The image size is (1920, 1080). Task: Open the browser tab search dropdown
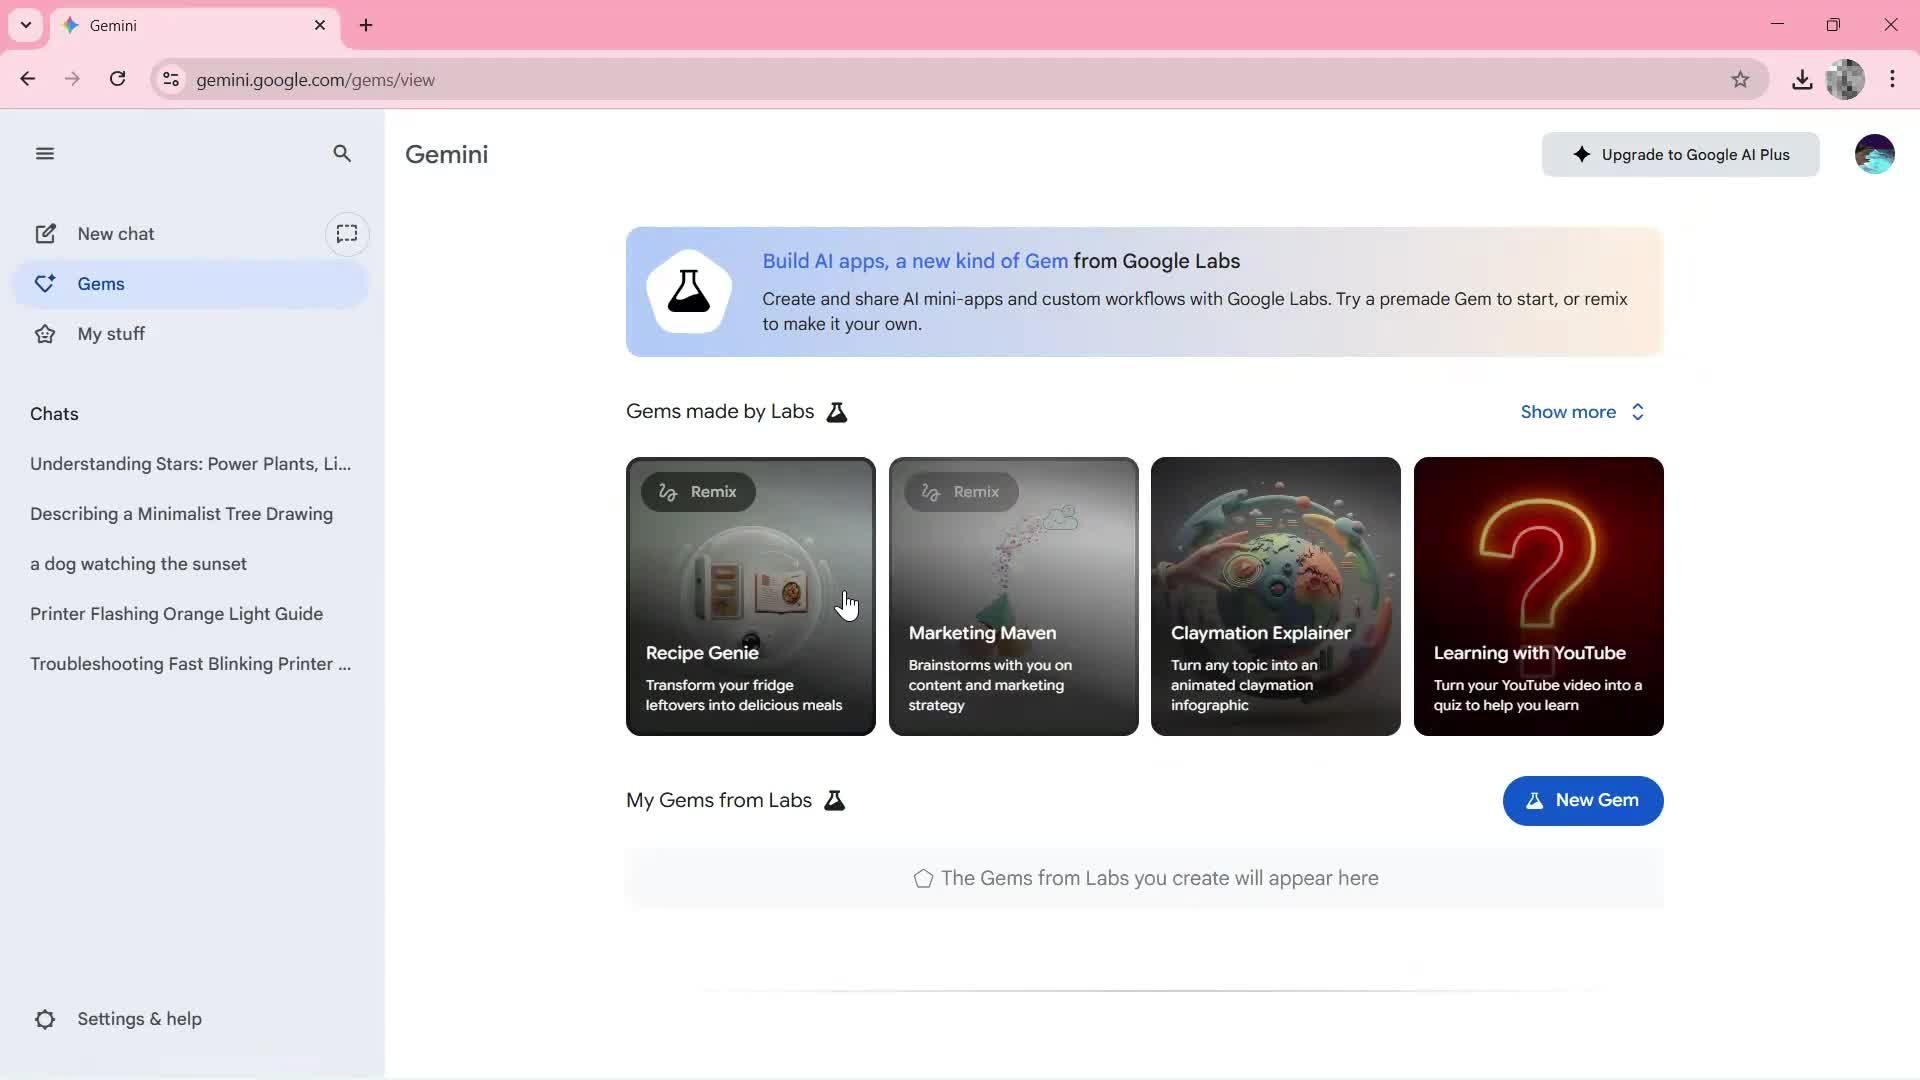click(25, 25)
